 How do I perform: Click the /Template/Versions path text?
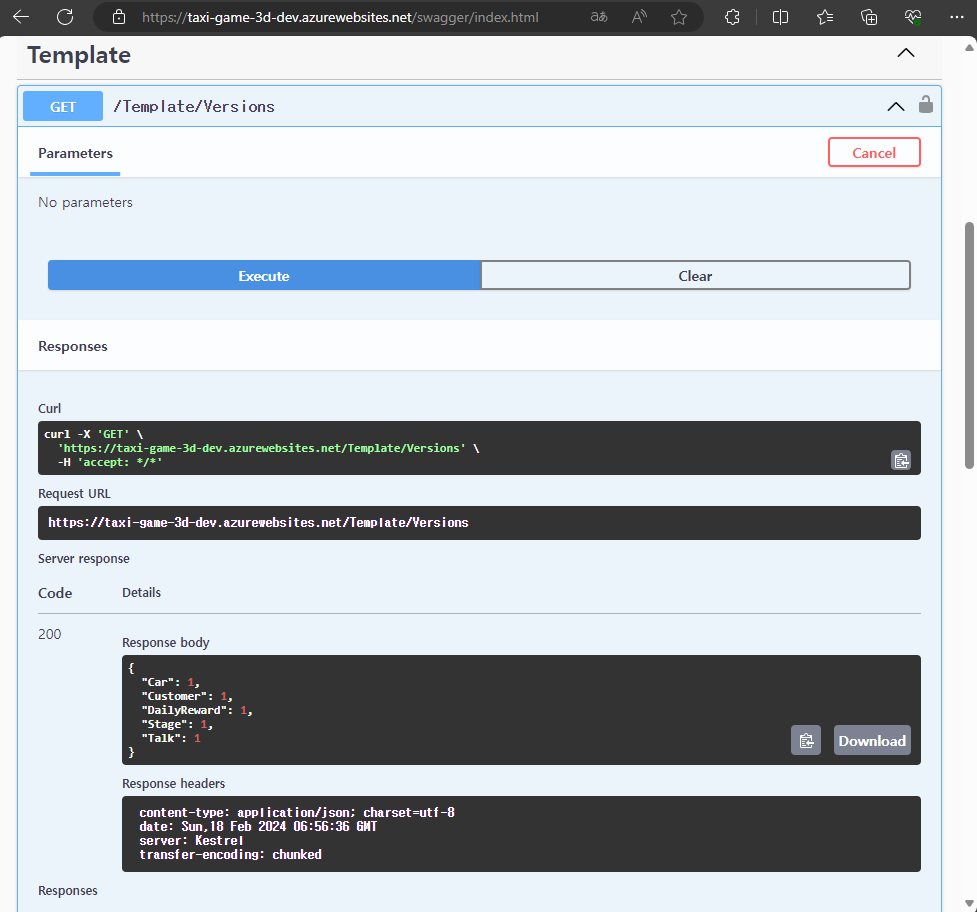(194, 107)
